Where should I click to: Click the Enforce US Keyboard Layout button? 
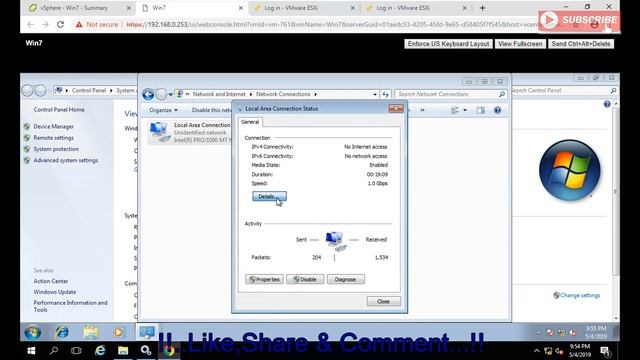(x=448, y=44)
